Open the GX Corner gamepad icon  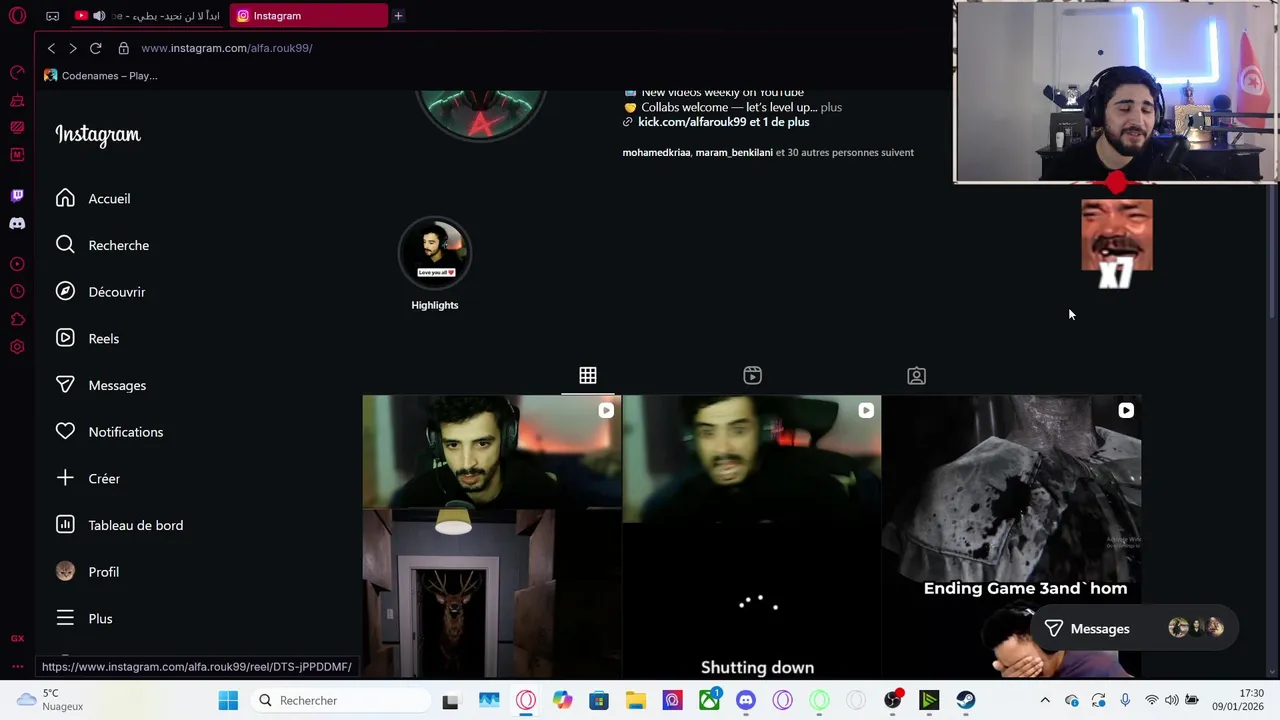[53, 16]
